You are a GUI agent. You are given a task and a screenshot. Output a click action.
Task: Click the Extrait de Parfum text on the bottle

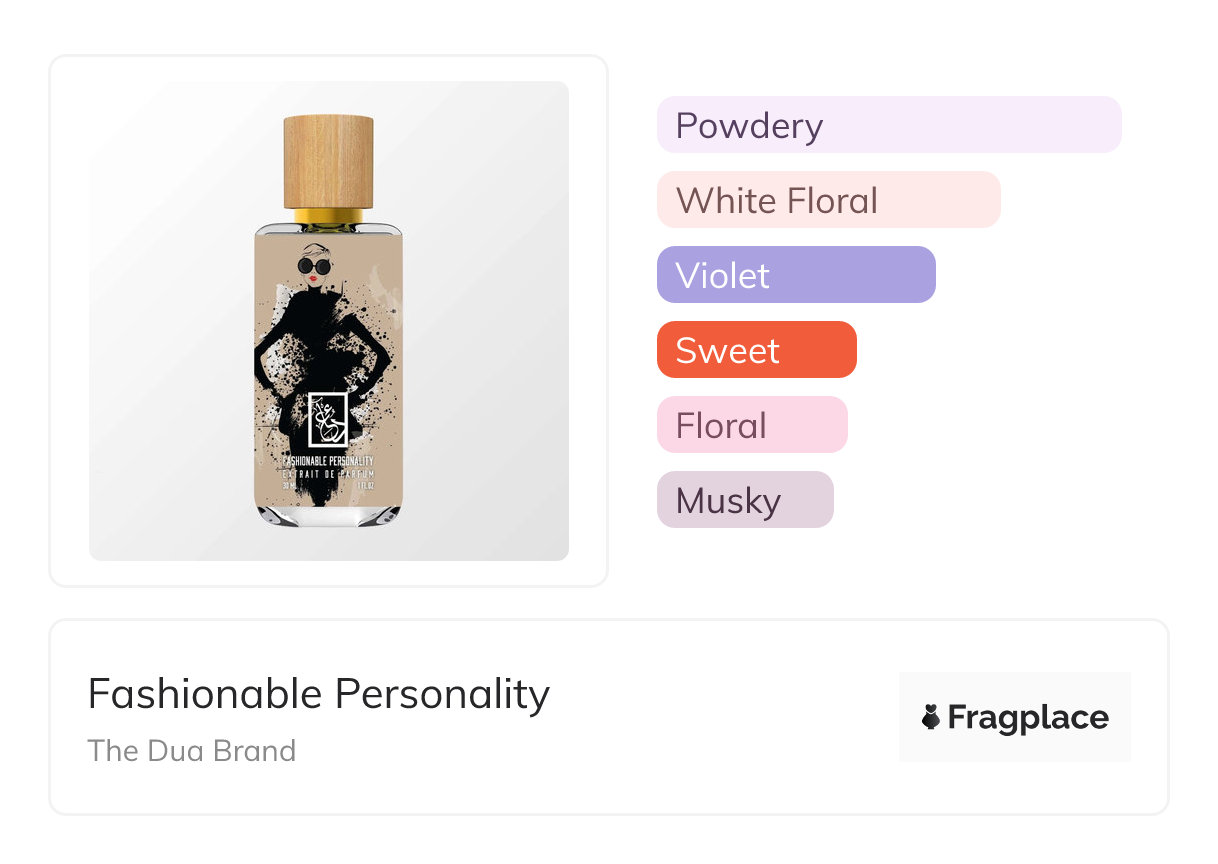click(x=328, y=473)
